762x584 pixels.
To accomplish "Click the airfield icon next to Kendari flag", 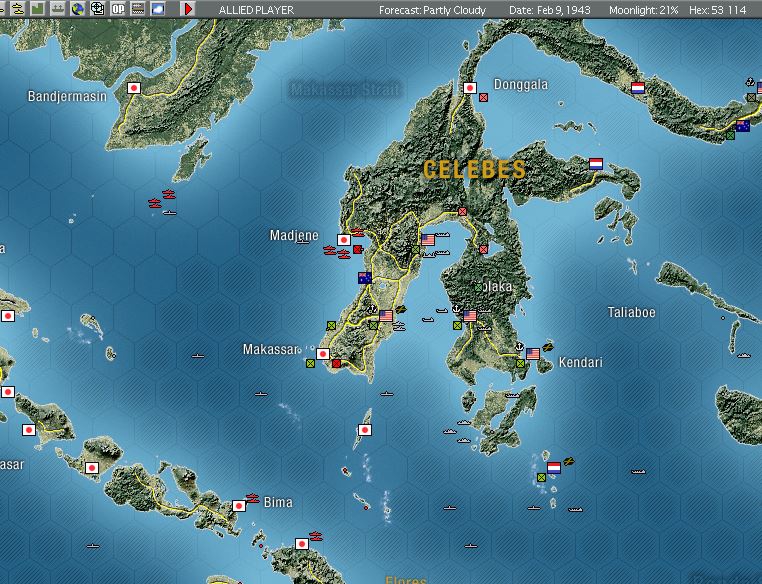I will (x=548, y=347).
